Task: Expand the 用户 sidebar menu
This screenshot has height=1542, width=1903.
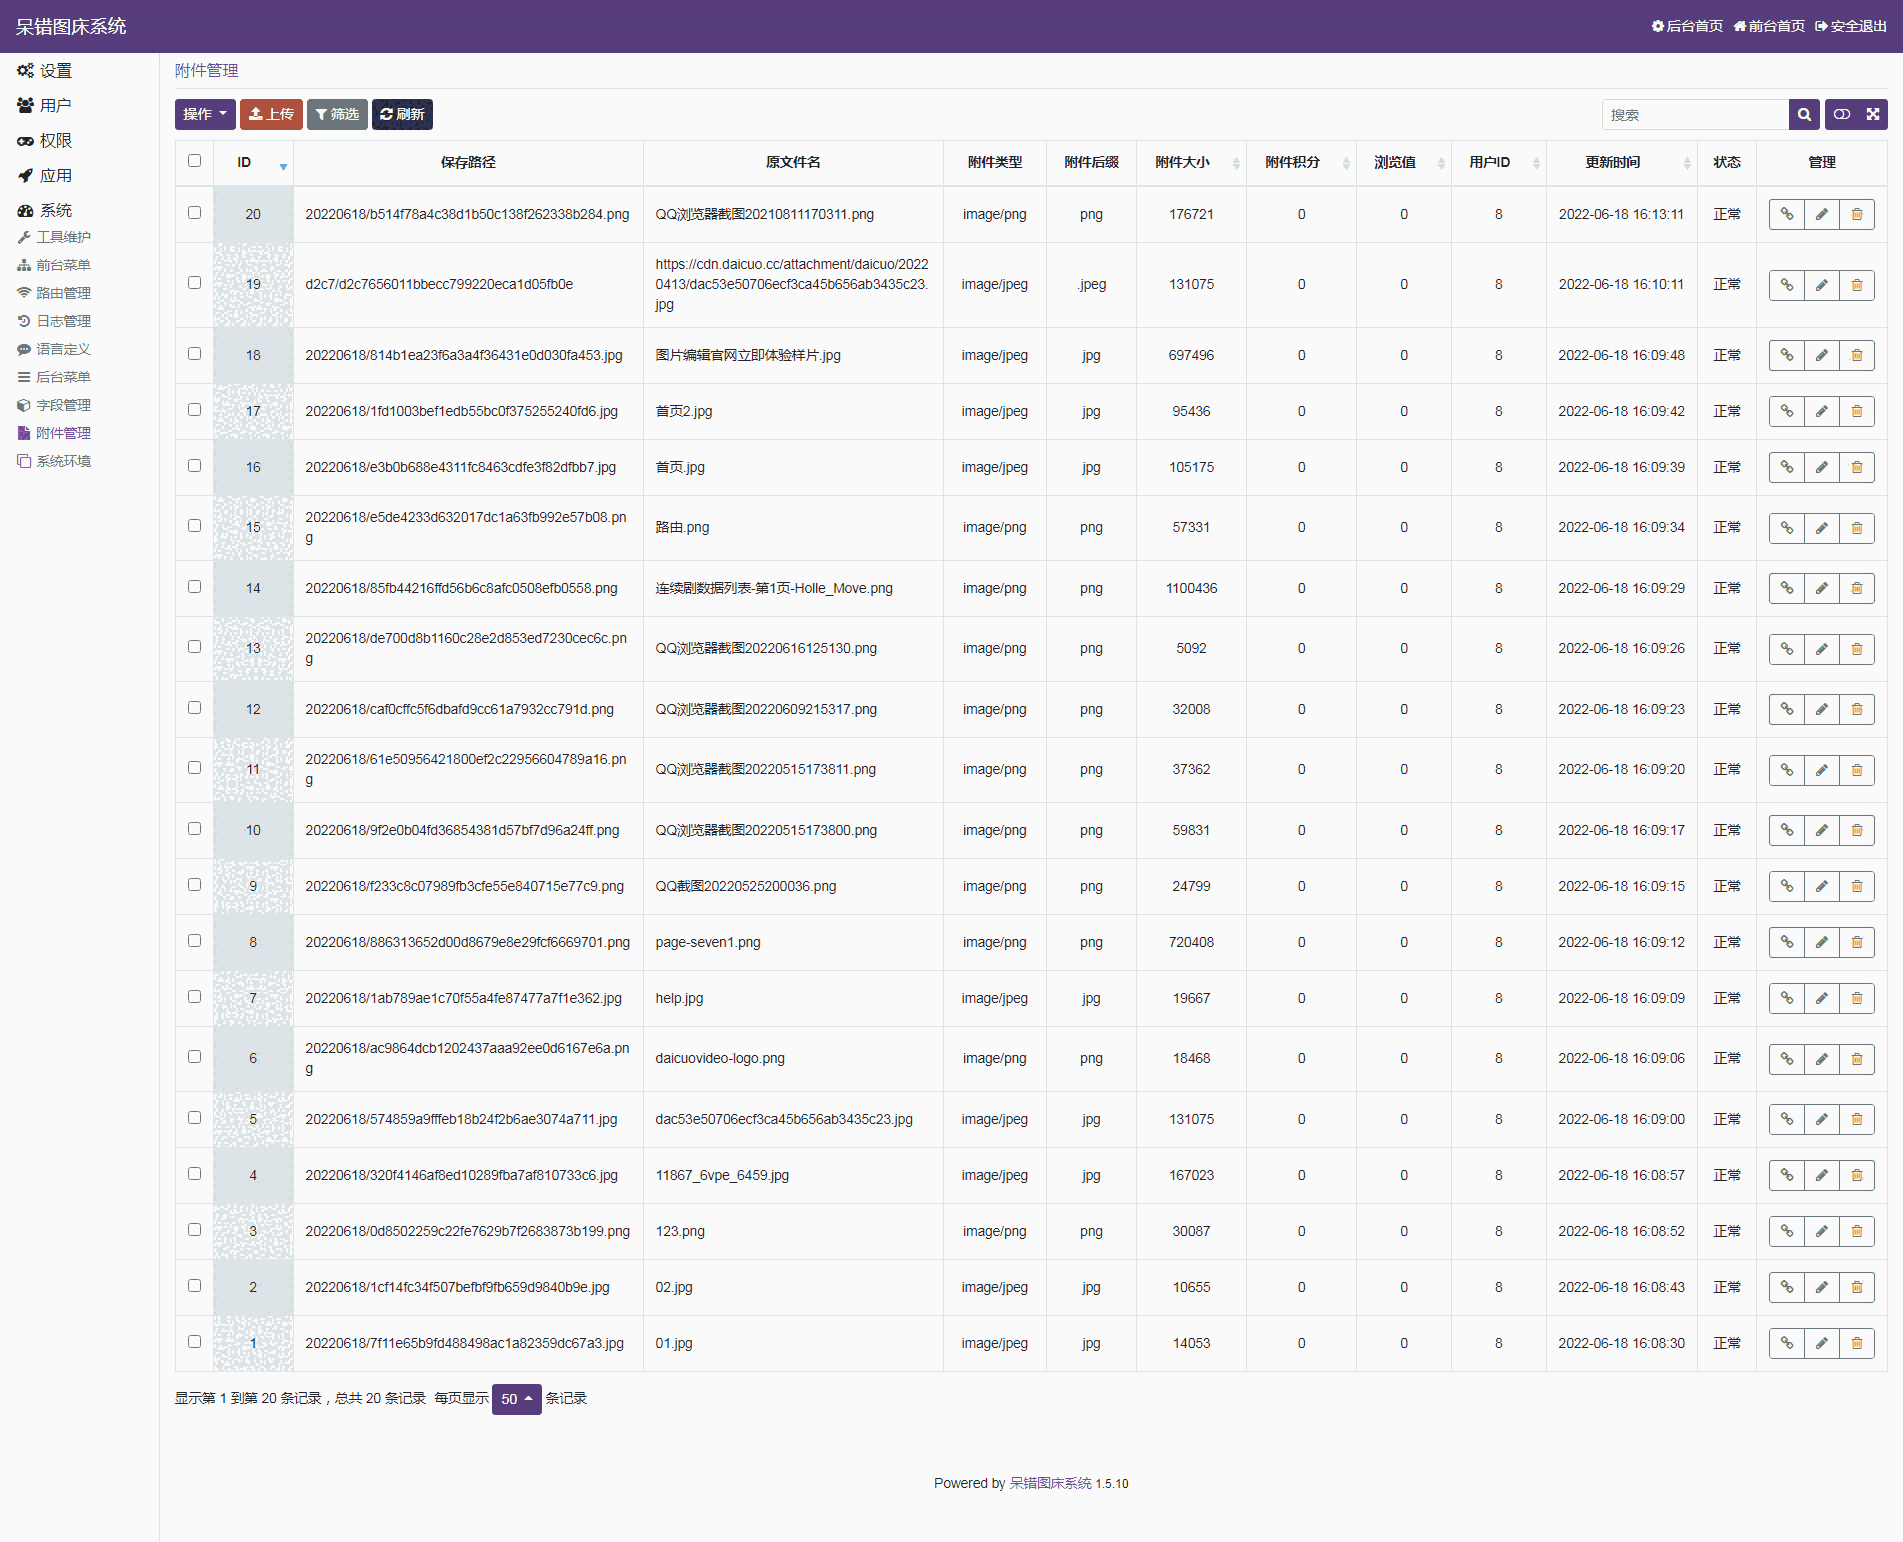Action: click(x=45, y=106)
